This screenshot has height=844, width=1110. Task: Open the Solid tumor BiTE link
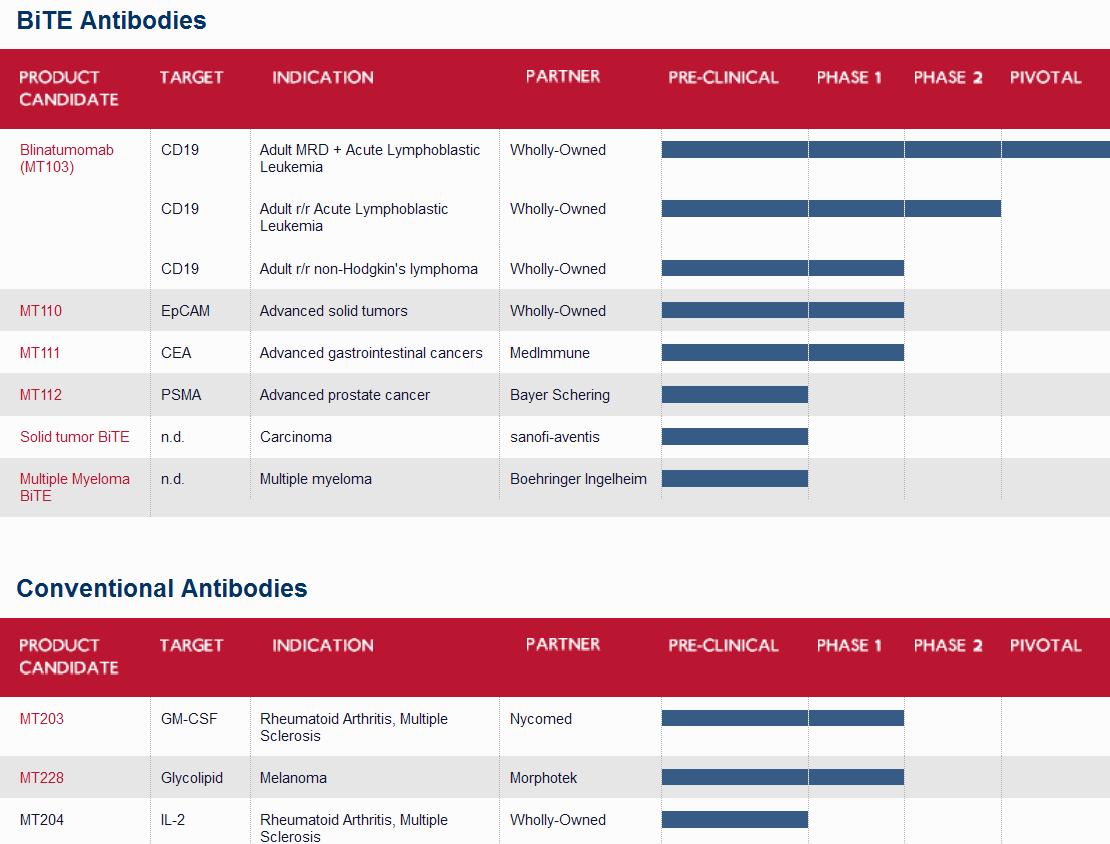point(75,437)
